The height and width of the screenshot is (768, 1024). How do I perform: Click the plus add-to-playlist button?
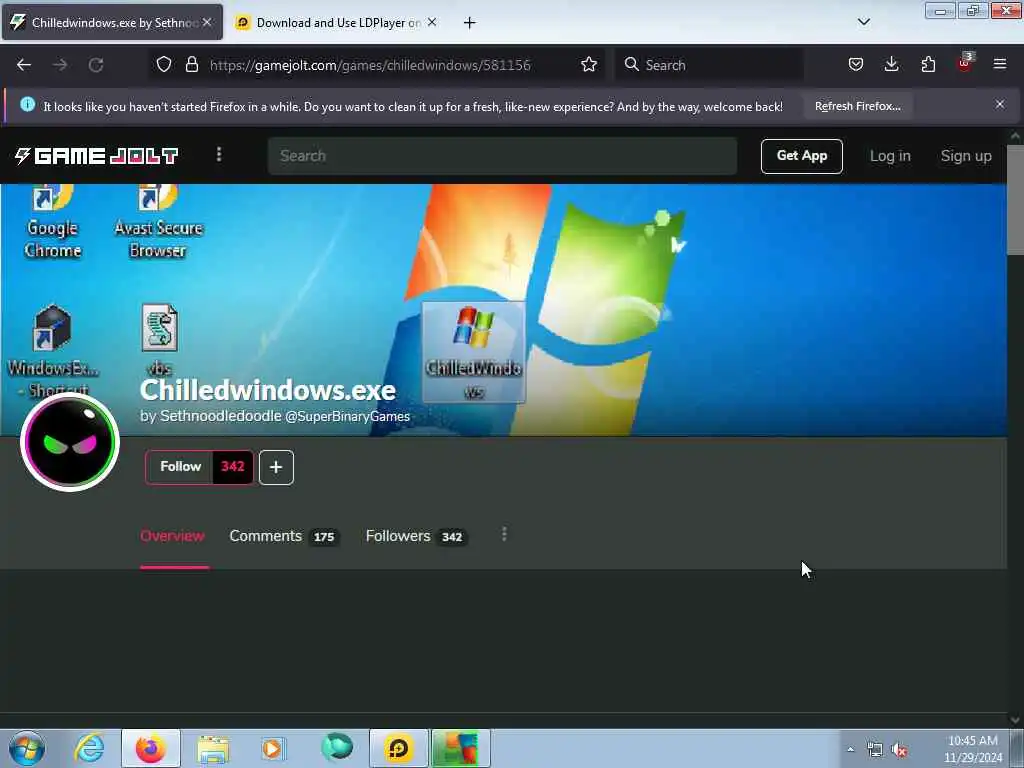(x=276, y=468)
